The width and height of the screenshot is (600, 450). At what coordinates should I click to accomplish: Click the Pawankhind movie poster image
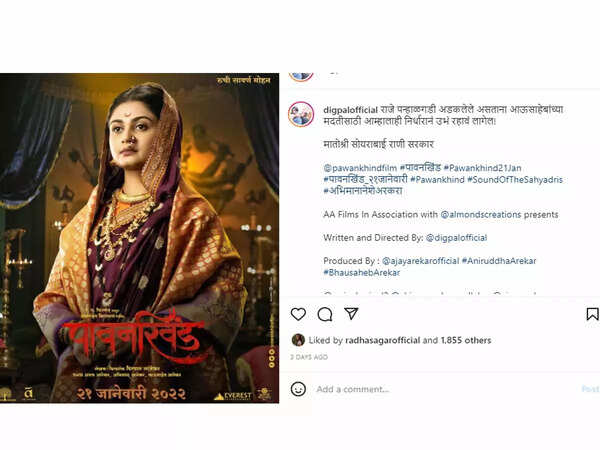[x=139, y=238]
